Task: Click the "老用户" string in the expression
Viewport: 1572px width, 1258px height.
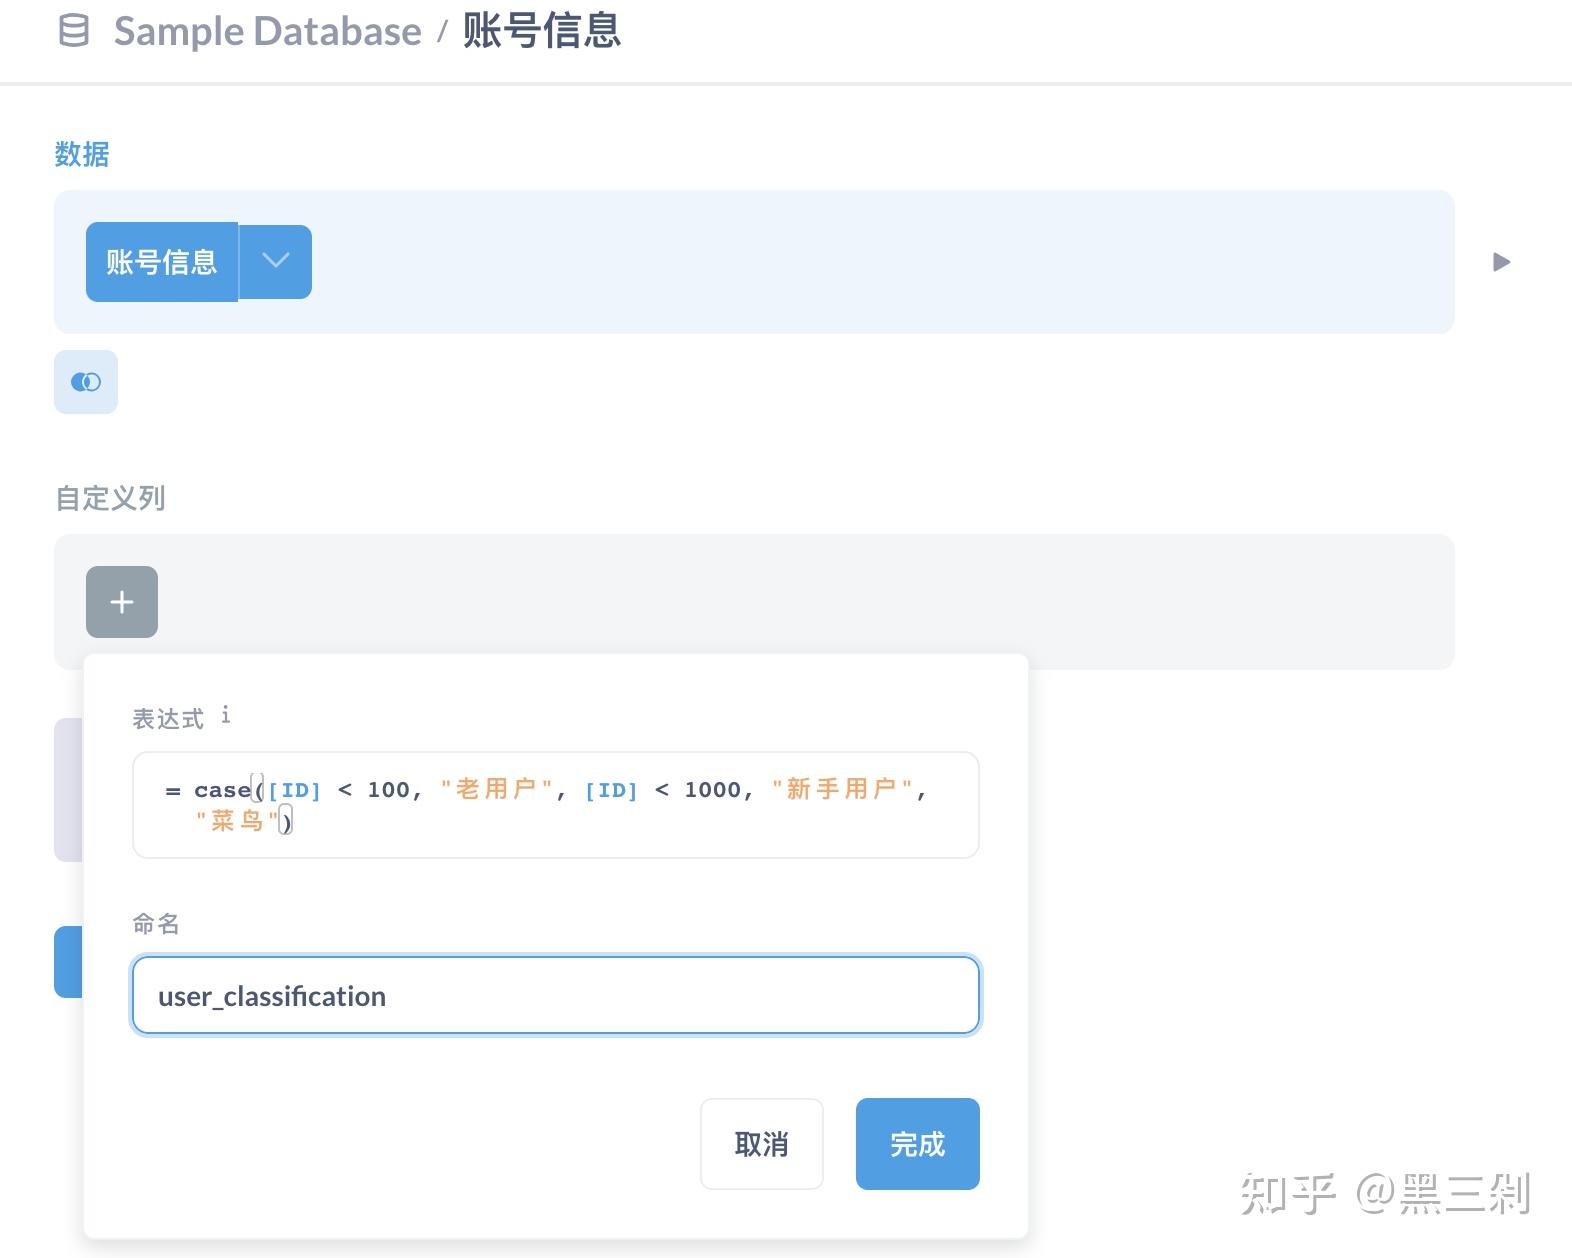Action: point(496,790)
